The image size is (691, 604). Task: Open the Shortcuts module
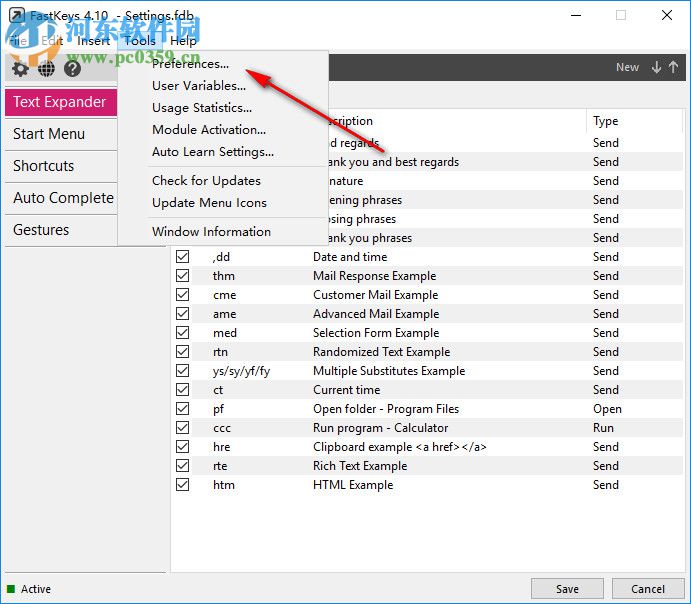pyautogui.click(x=61, y=166)
